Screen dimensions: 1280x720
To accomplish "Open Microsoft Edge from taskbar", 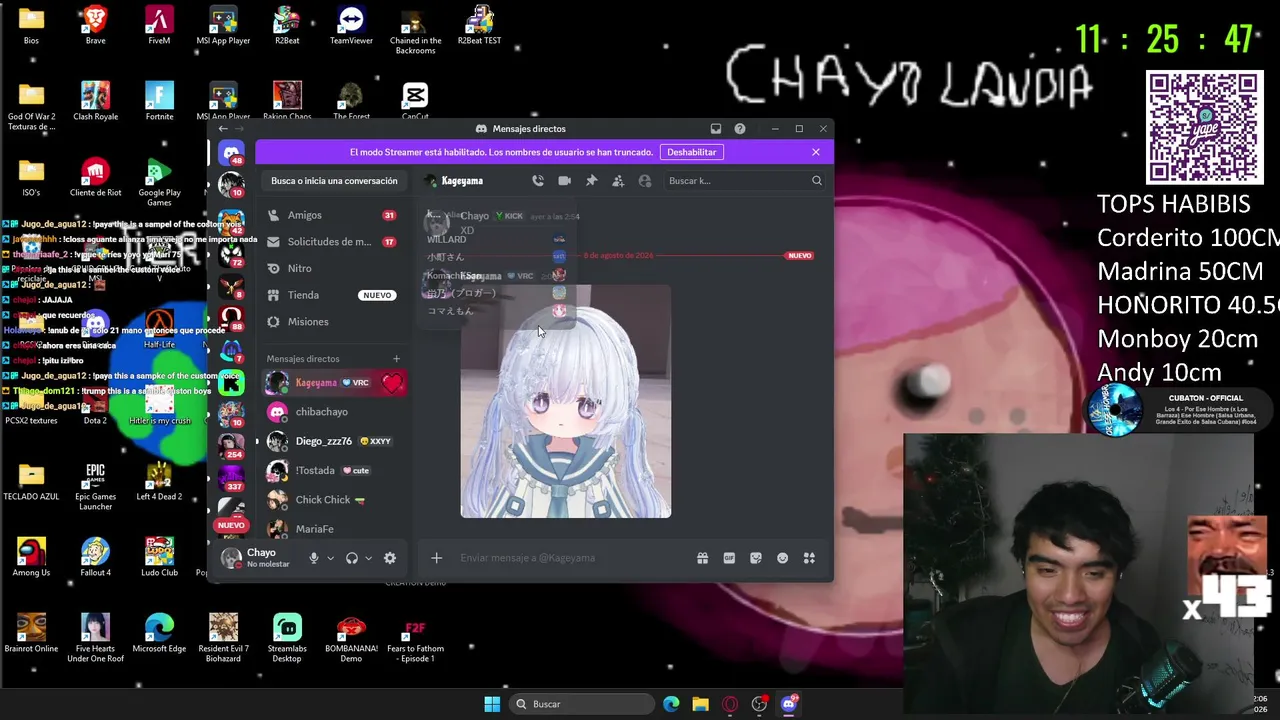I will (x=671, y=704).
